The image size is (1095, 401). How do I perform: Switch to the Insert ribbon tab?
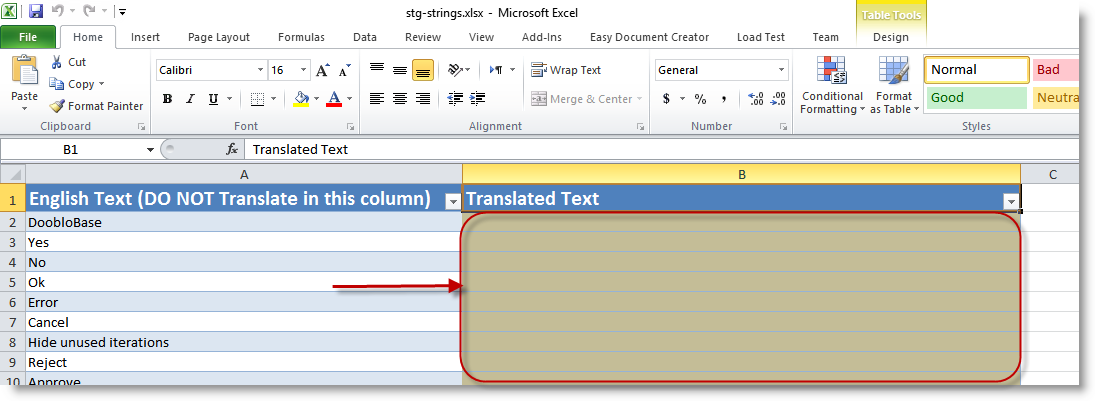click(x=145, y=37)
